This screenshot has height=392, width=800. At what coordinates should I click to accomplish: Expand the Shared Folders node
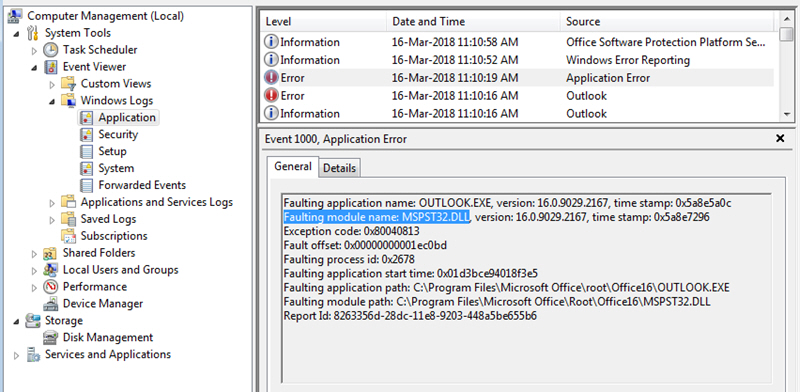point(34,253)
